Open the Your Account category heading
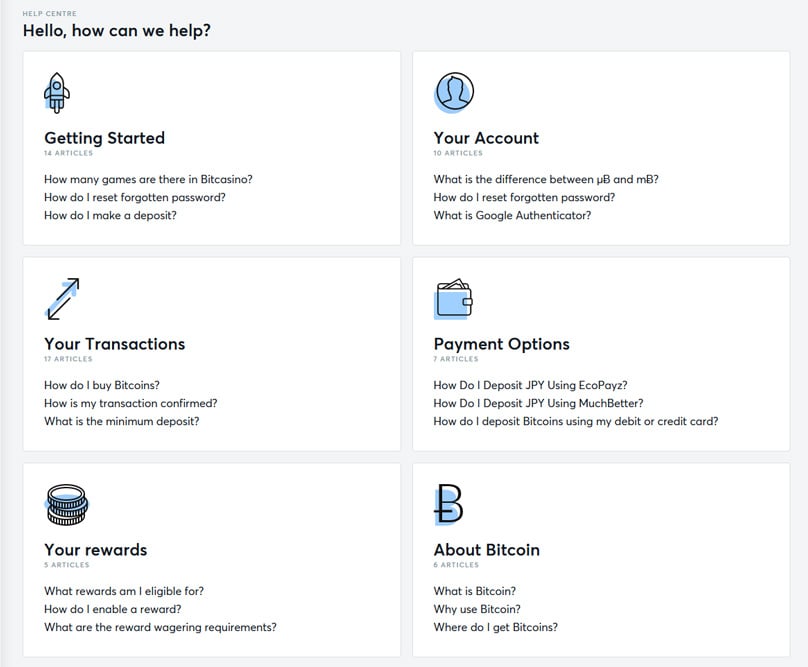This screenshot has height=667, width=808. 486,138
